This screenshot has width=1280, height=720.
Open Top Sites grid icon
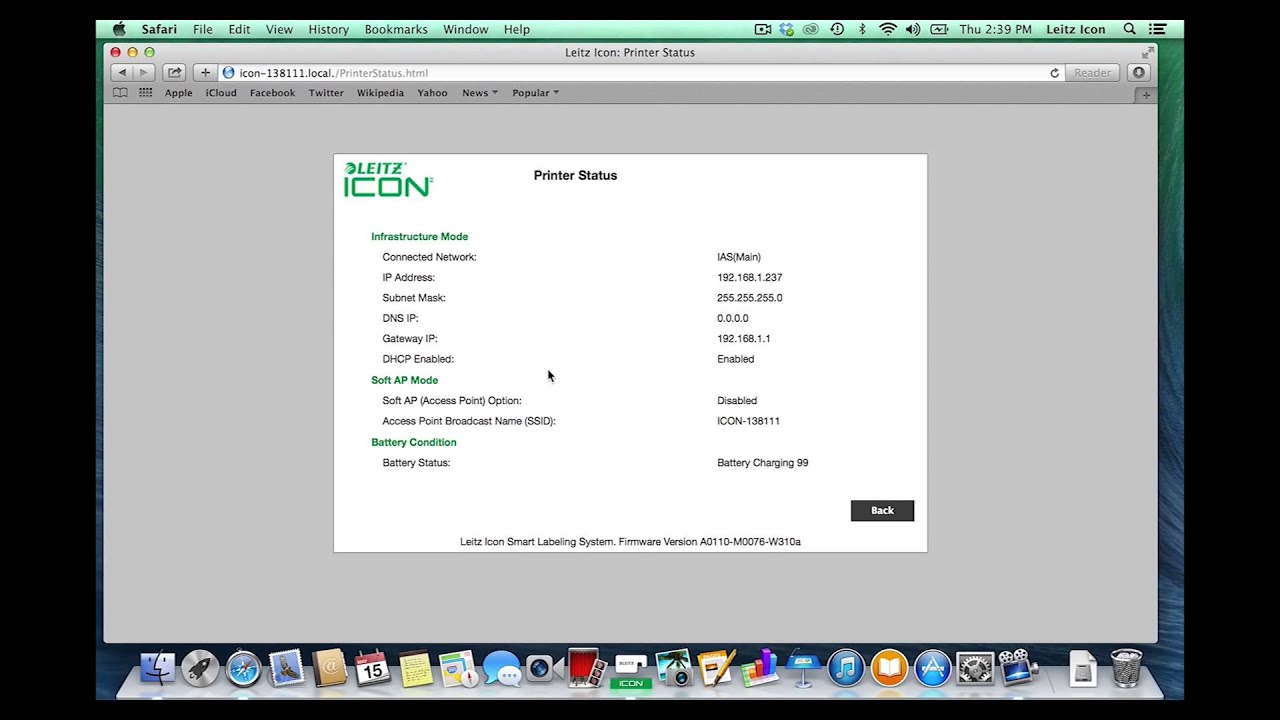pyautogui.click(x=146, y=93)
